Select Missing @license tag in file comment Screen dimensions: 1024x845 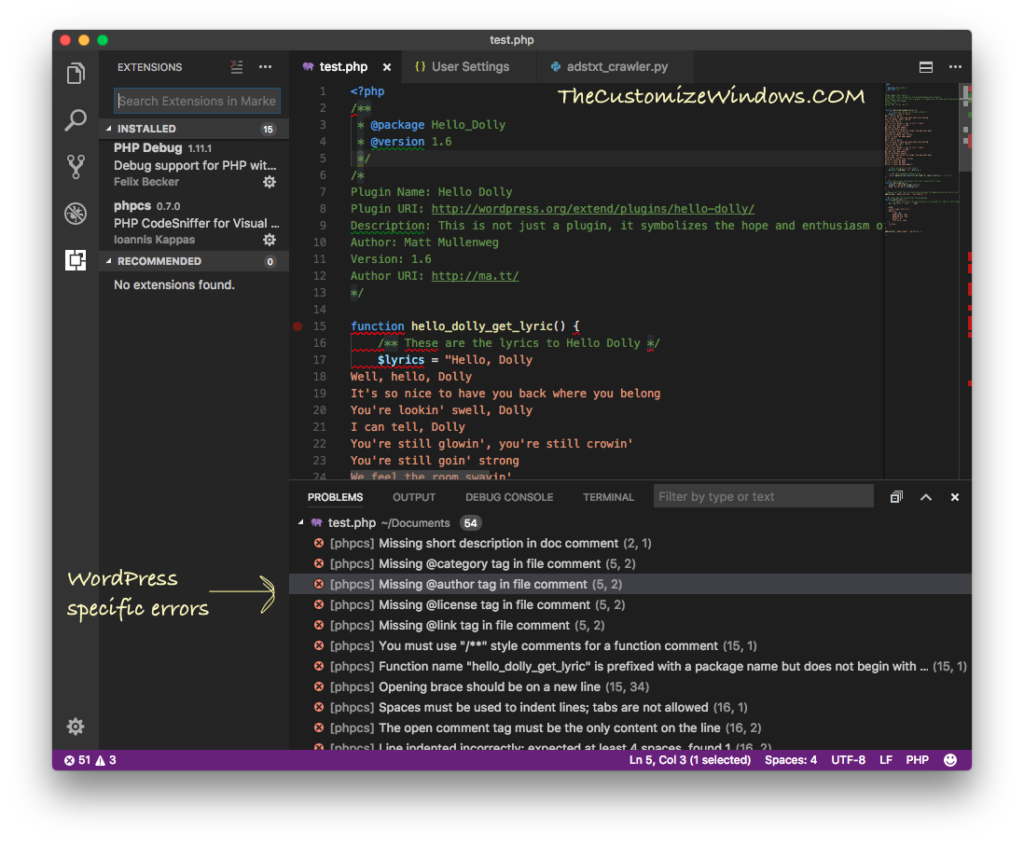click(x=630, y=604)
